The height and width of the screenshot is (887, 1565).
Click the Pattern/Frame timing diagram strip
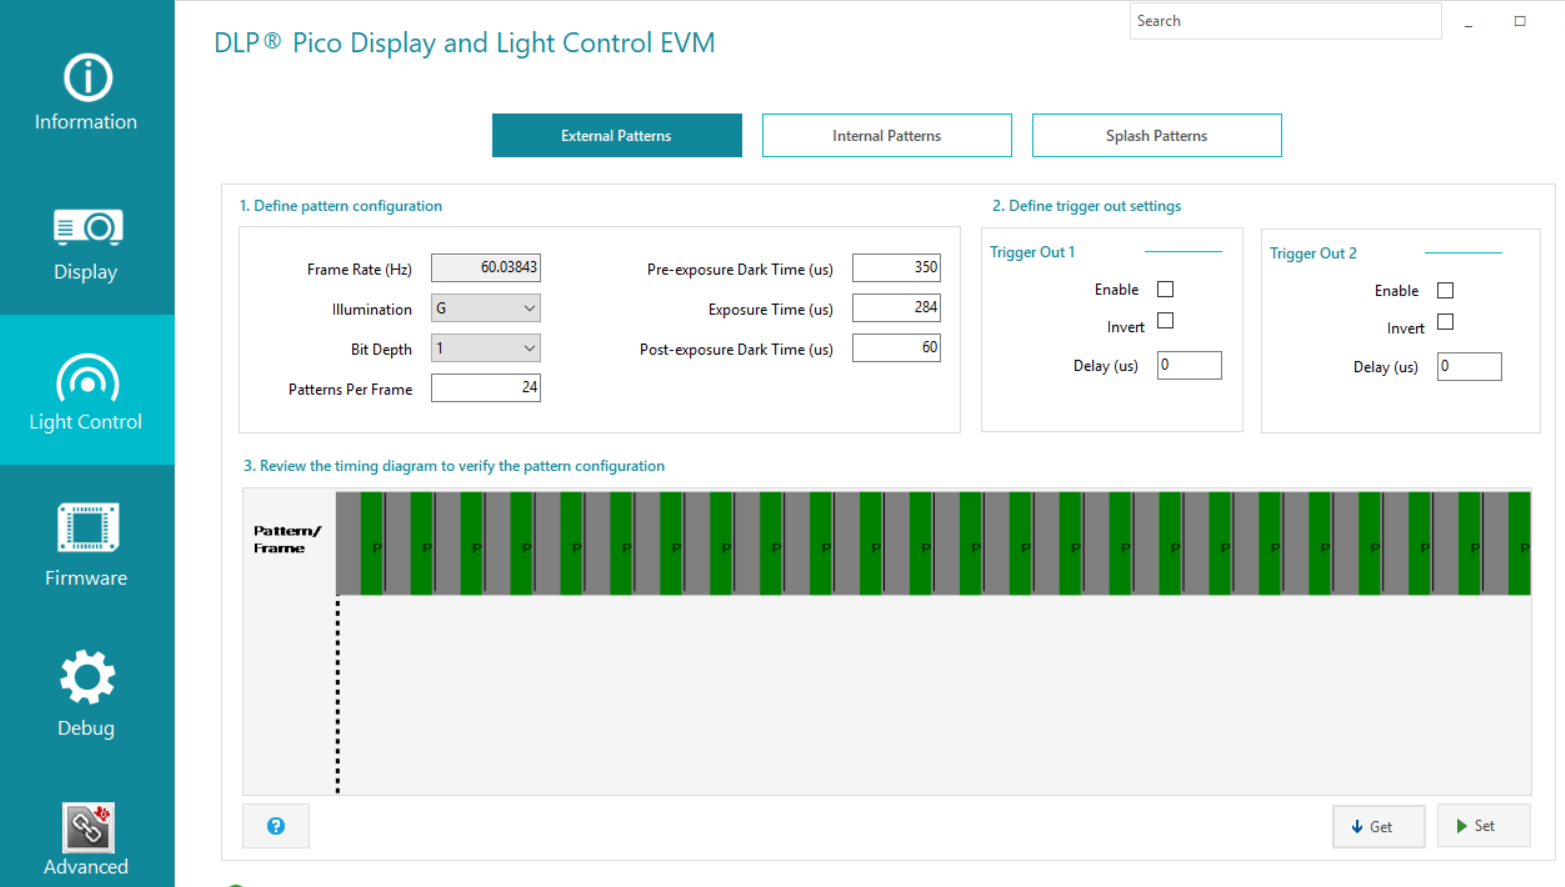[933, 543]
